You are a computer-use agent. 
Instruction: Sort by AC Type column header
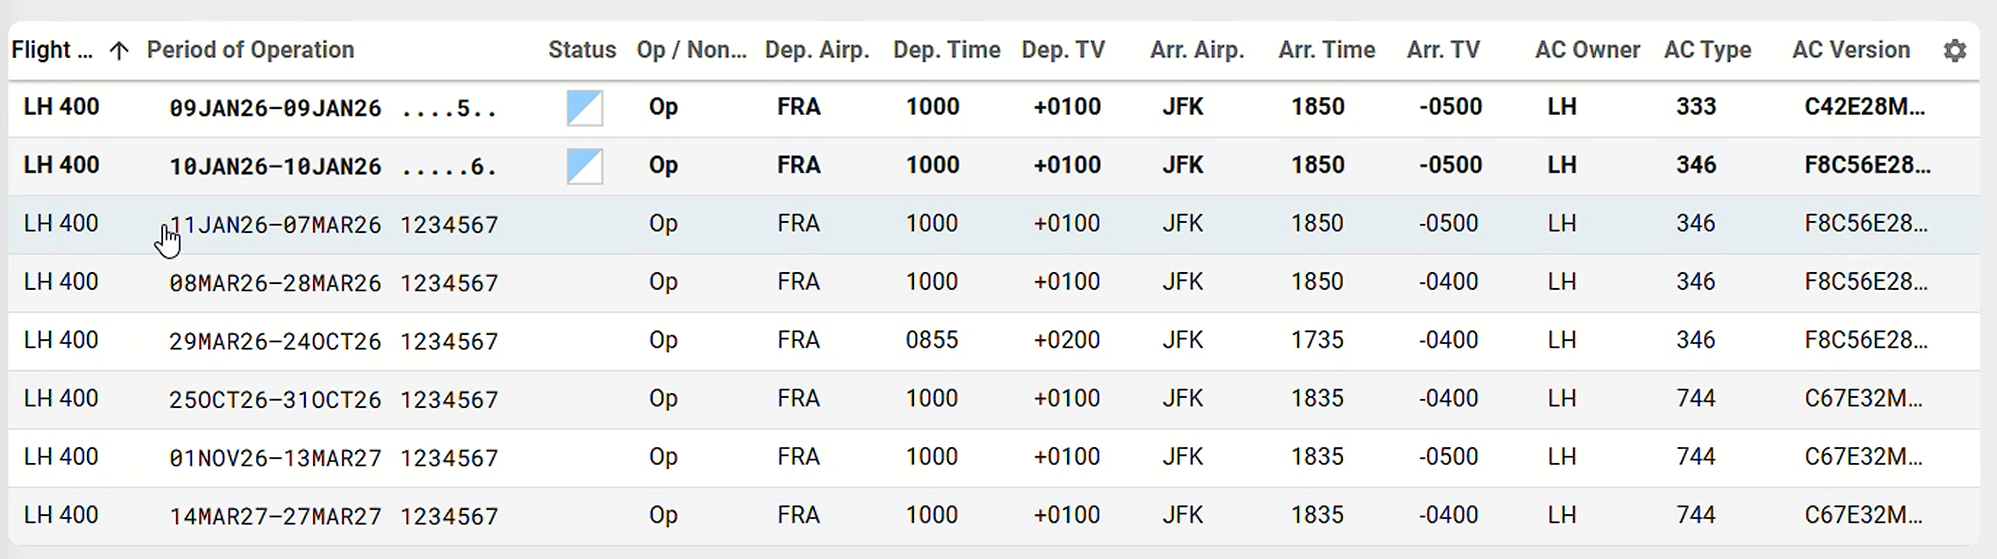(x=1707, y=50)
